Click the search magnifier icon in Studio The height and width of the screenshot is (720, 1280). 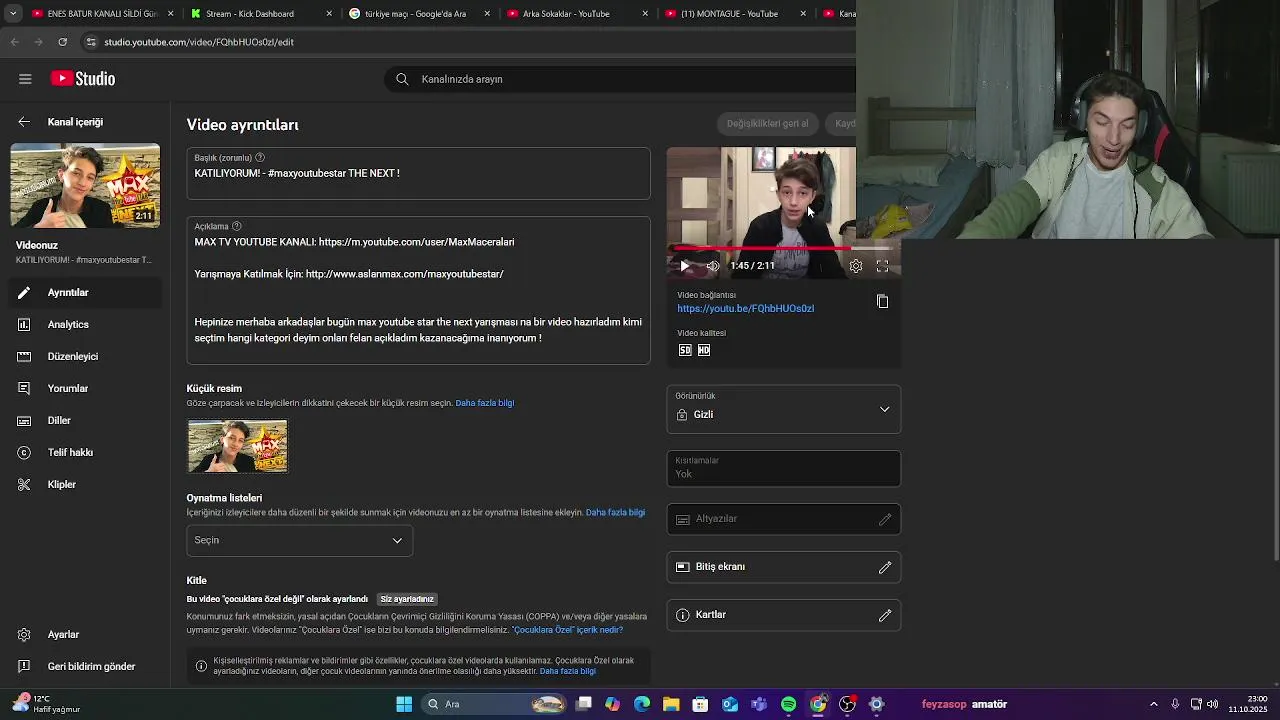tap(402, 79)
